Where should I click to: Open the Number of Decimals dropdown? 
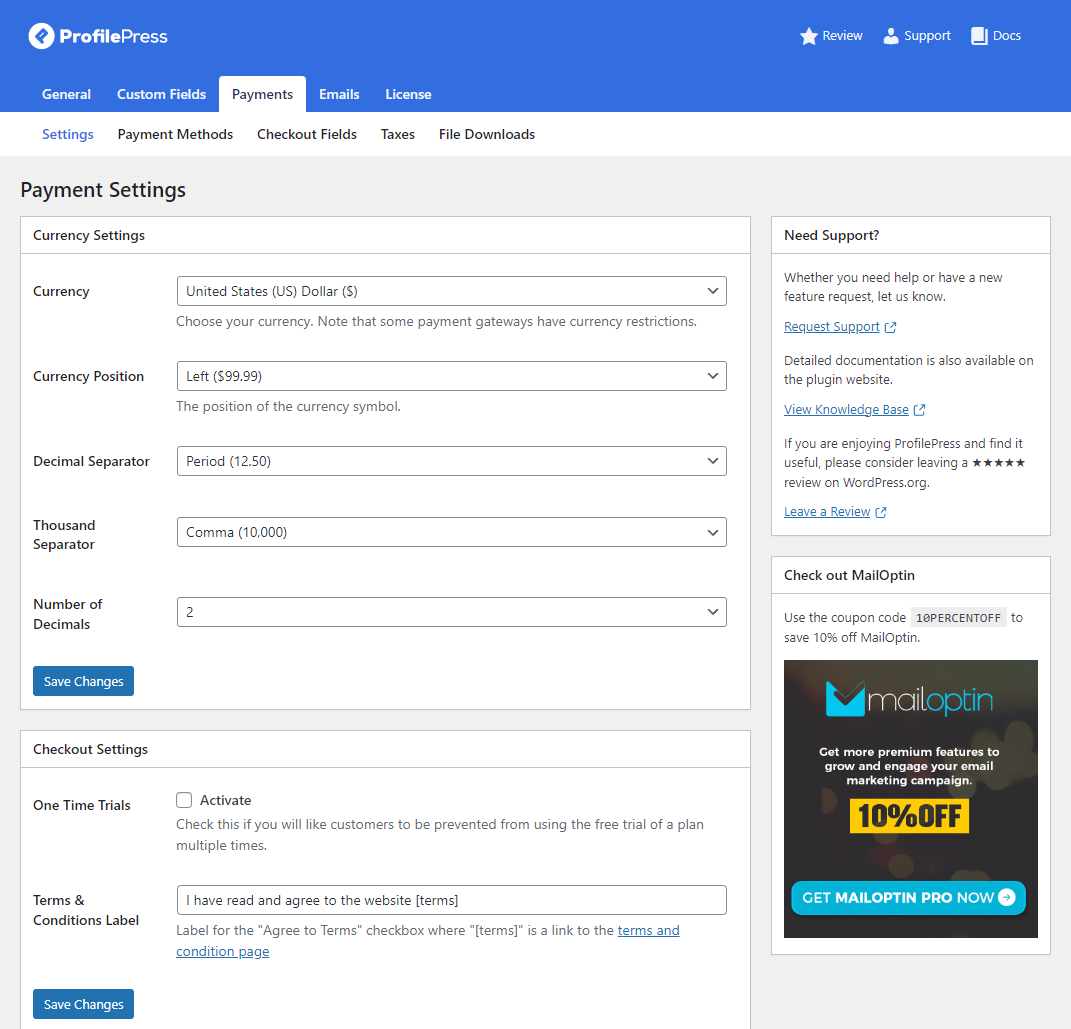[451, 612]
